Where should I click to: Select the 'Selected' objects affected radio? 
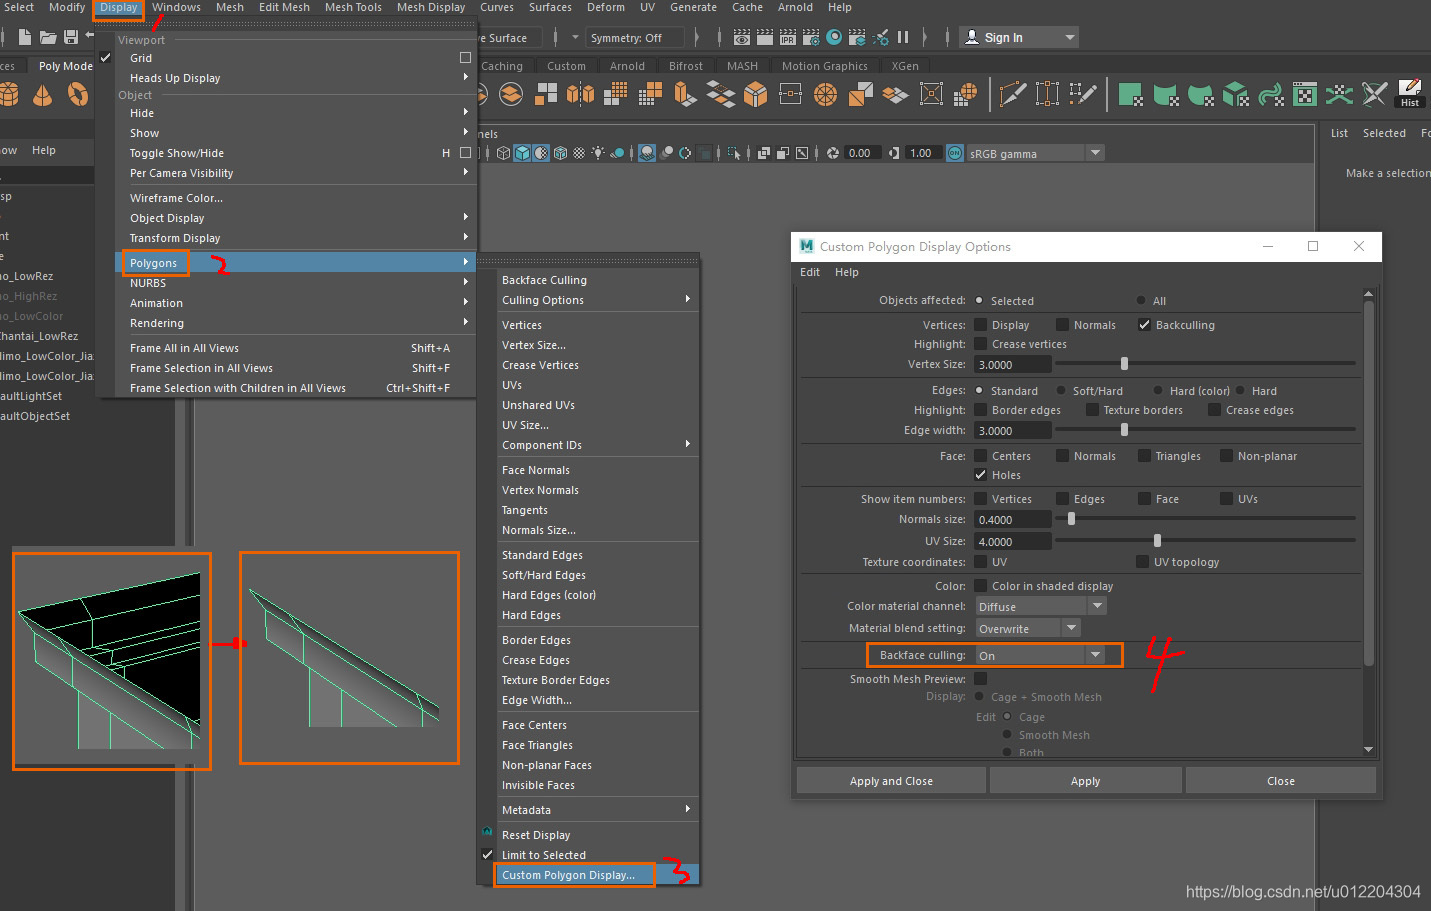[979, 300]
